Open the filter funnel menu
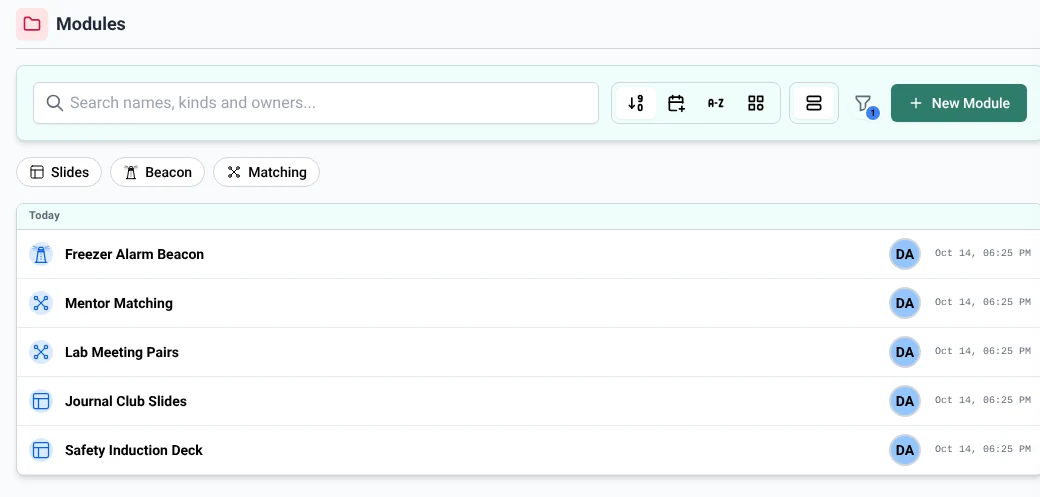 pos(863,104)
